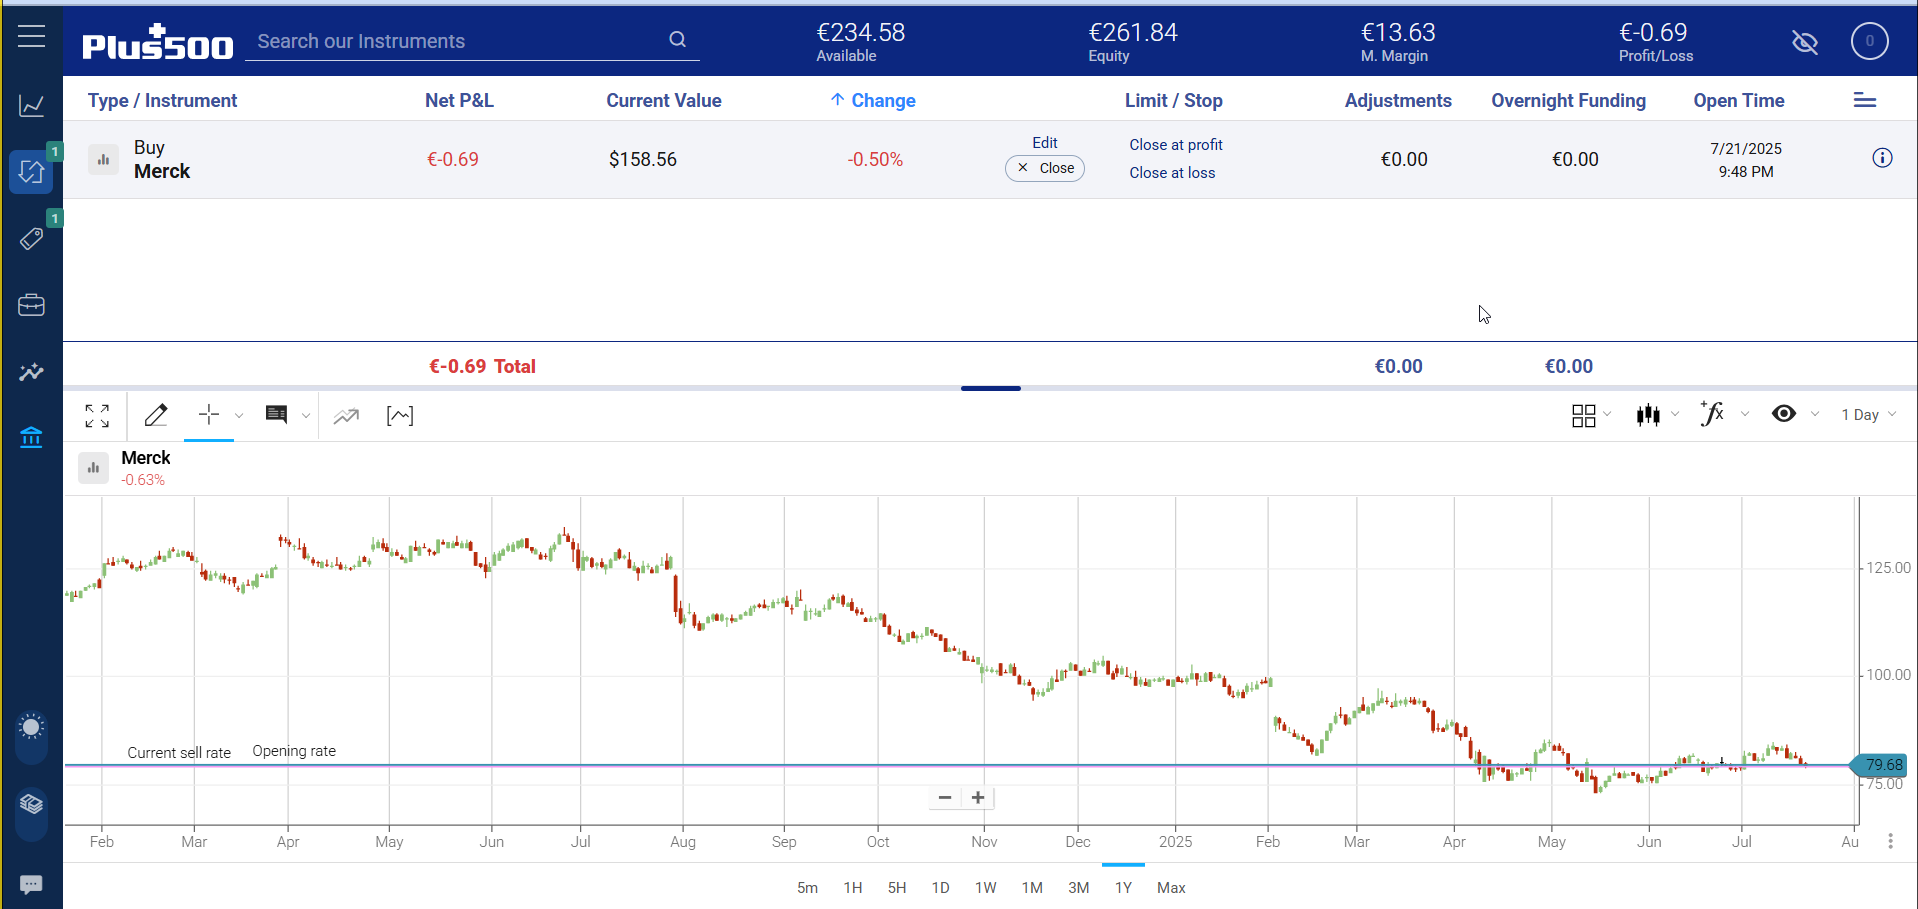Click the trend lines tool icon
Screen dimensions: 1918x909
(x=346, y=416)
